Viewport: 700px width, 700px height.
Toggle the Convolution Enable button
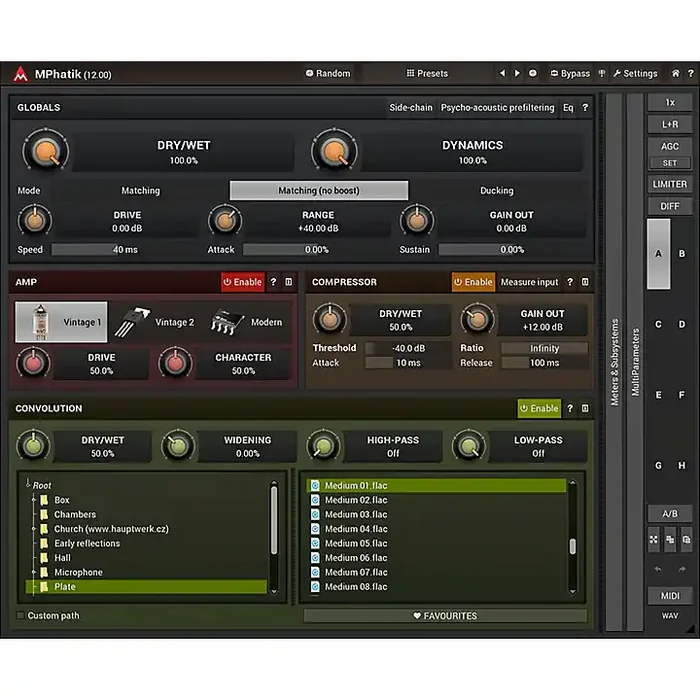[539, 408]
